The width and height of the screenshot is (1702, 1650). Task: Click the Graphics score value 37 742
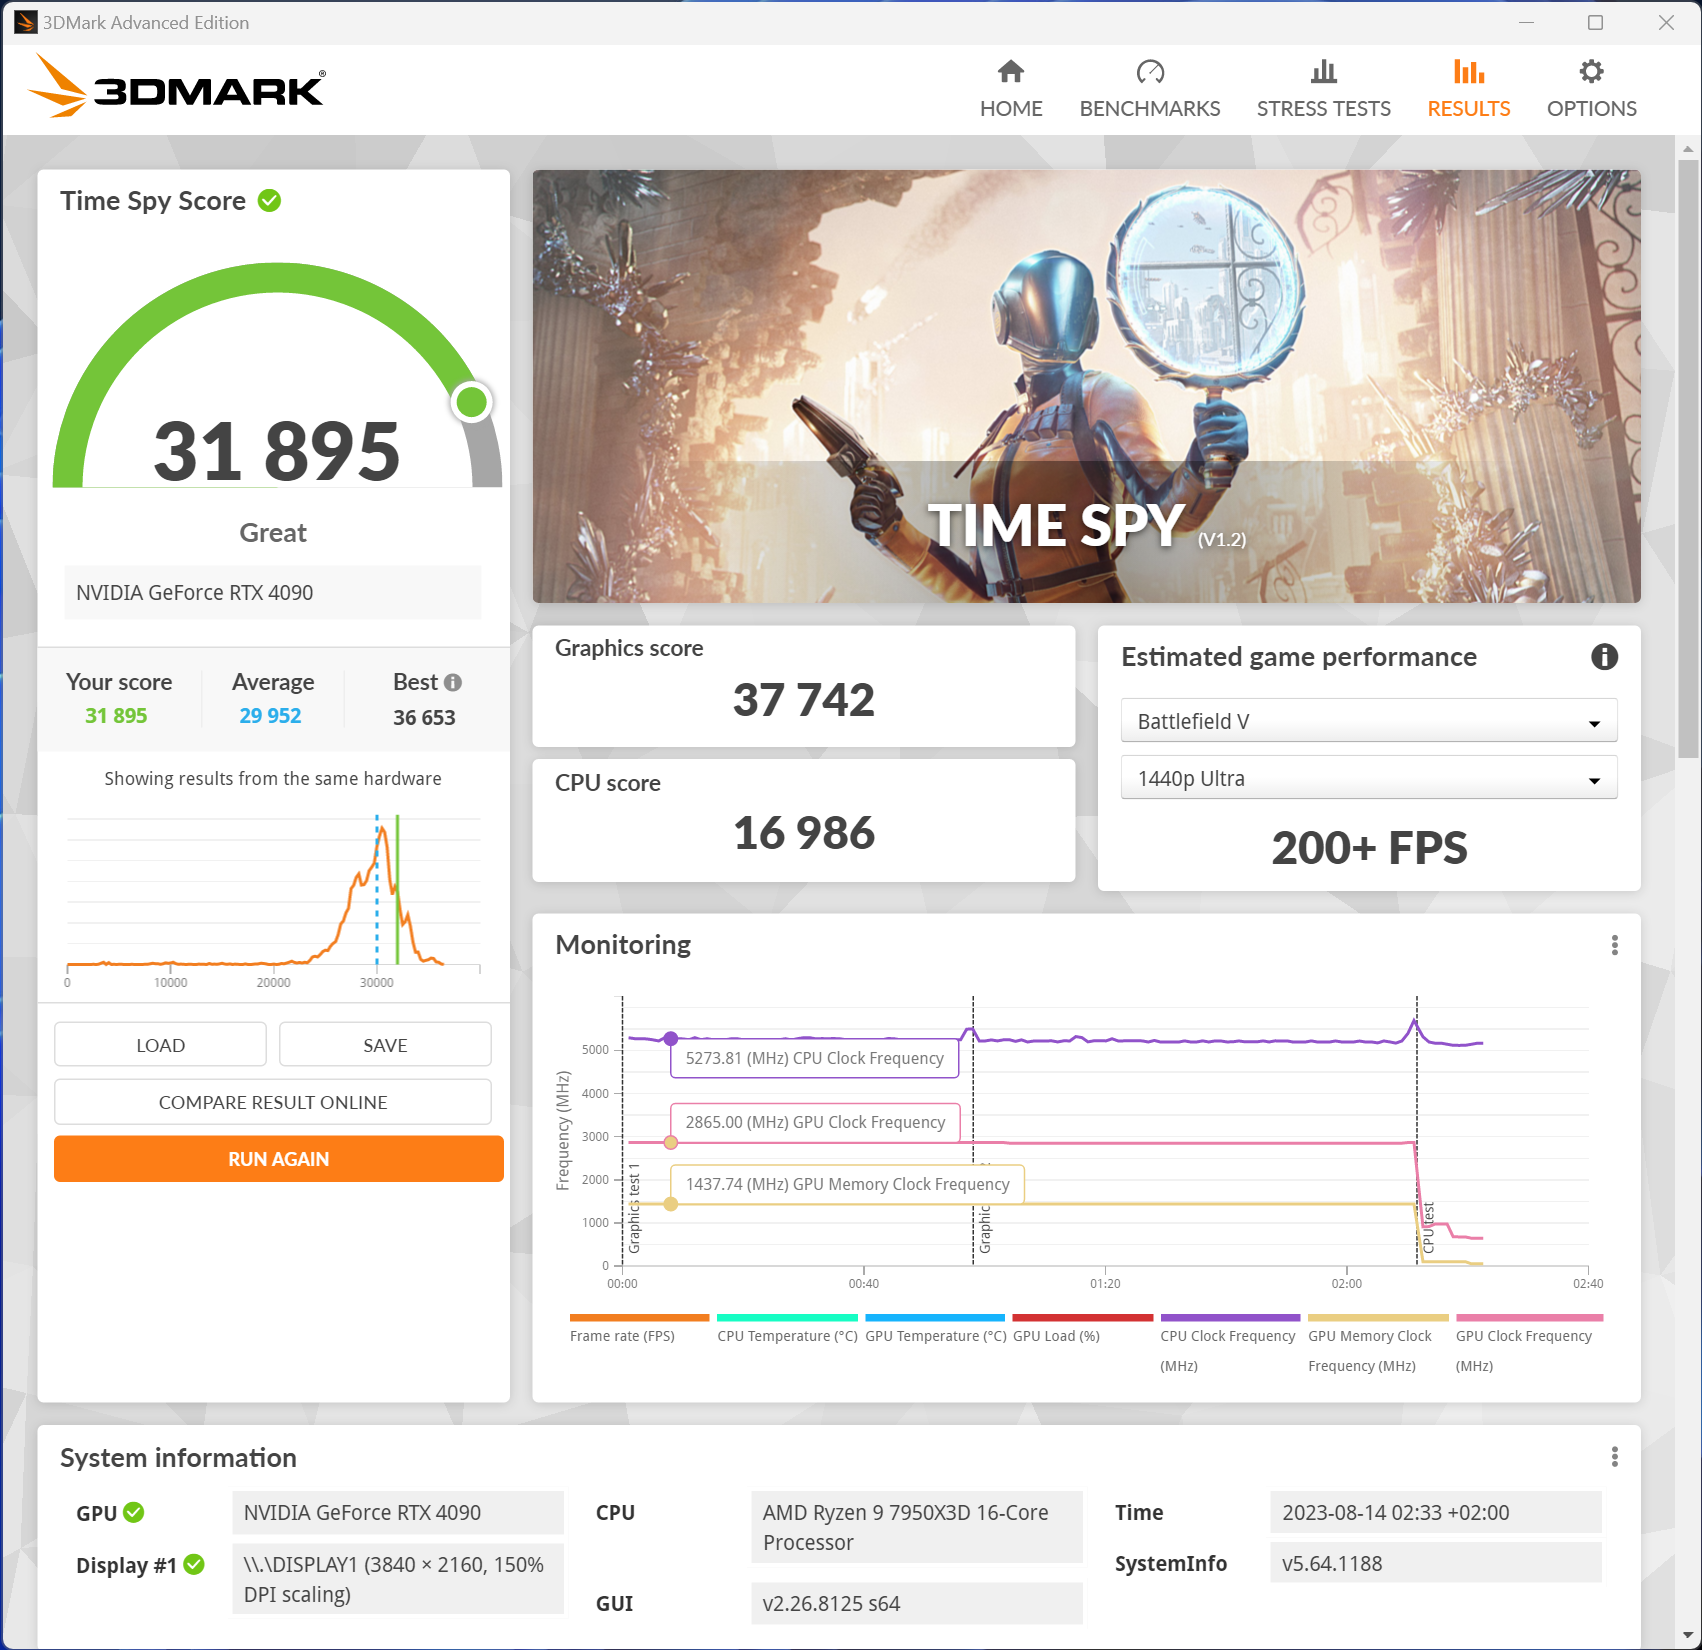(x=804, y=699)
